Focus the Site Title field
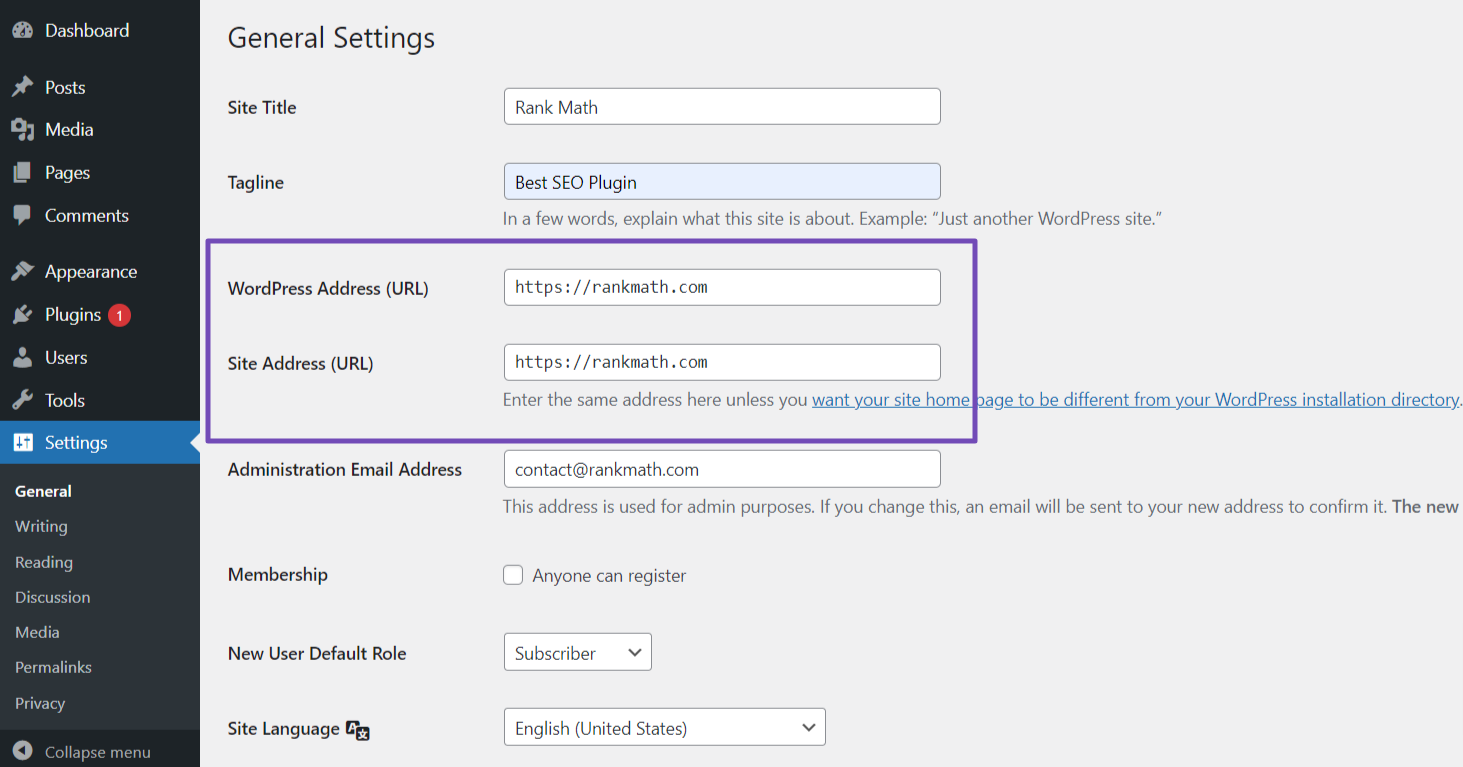The width and height of the screenshot is (1463, 767). coord(722,107)
